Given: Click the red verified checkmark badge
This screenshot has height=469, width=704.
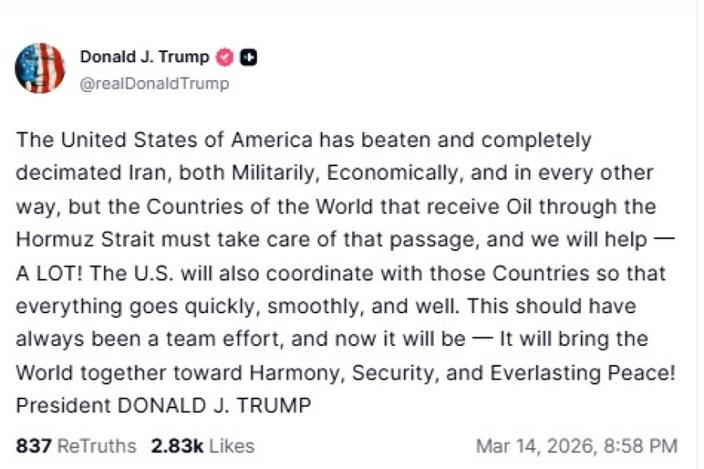Looking at the screenshot, I should point(226,57).
